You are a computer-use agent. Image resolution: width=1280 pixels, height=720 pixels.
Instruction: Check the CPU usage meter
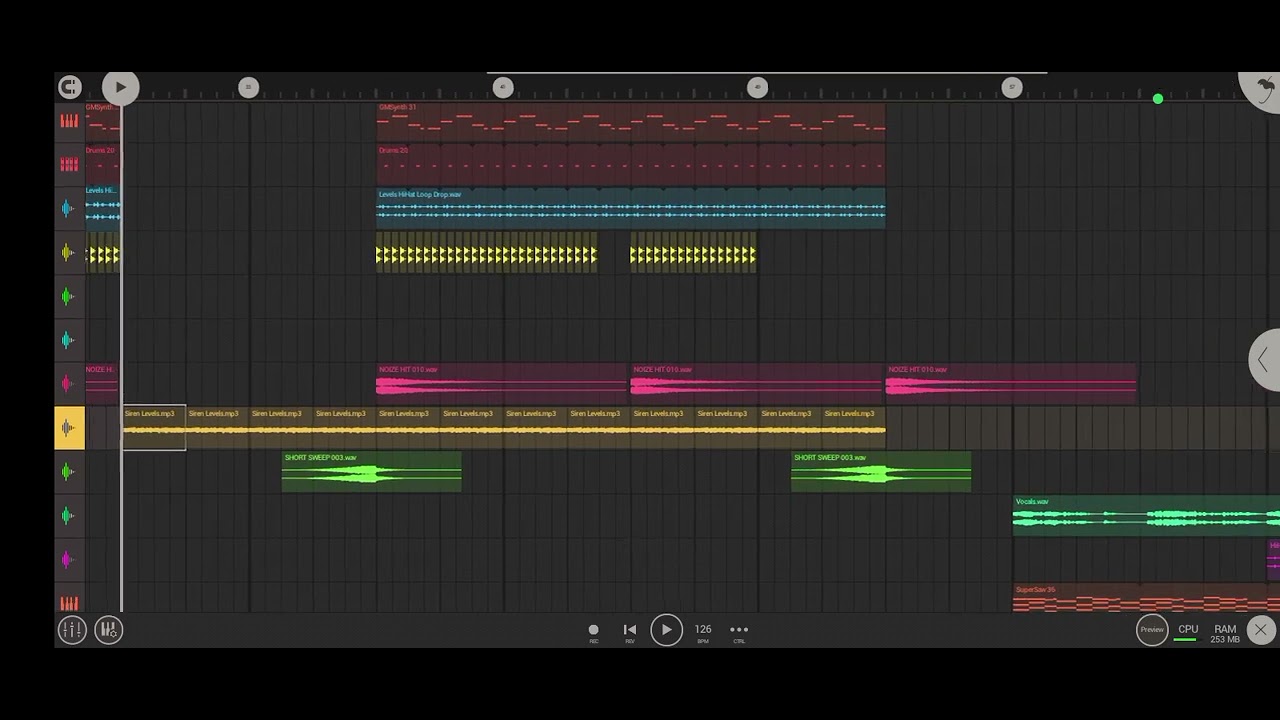click(1187, 633)
